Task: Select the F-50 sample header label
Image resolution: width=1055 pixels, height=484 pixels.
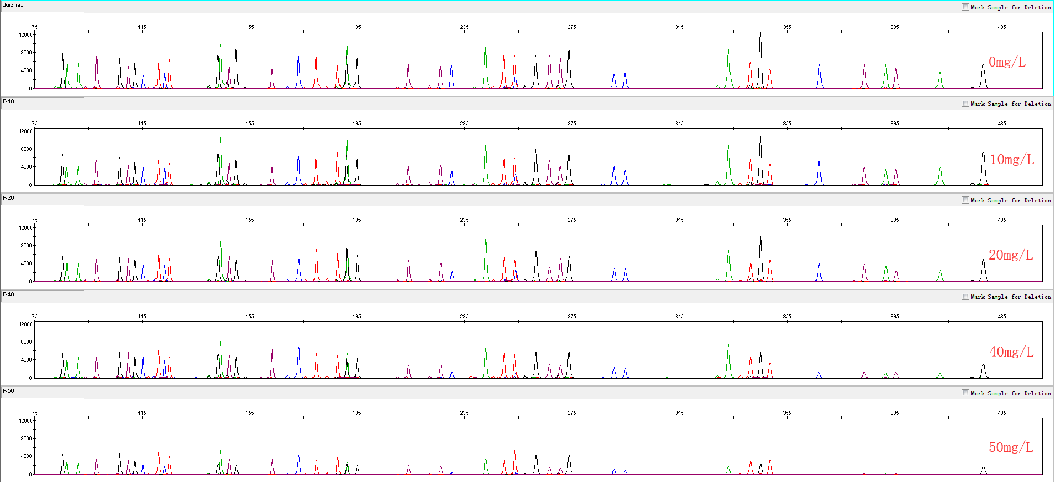Action: coord(8,390)
